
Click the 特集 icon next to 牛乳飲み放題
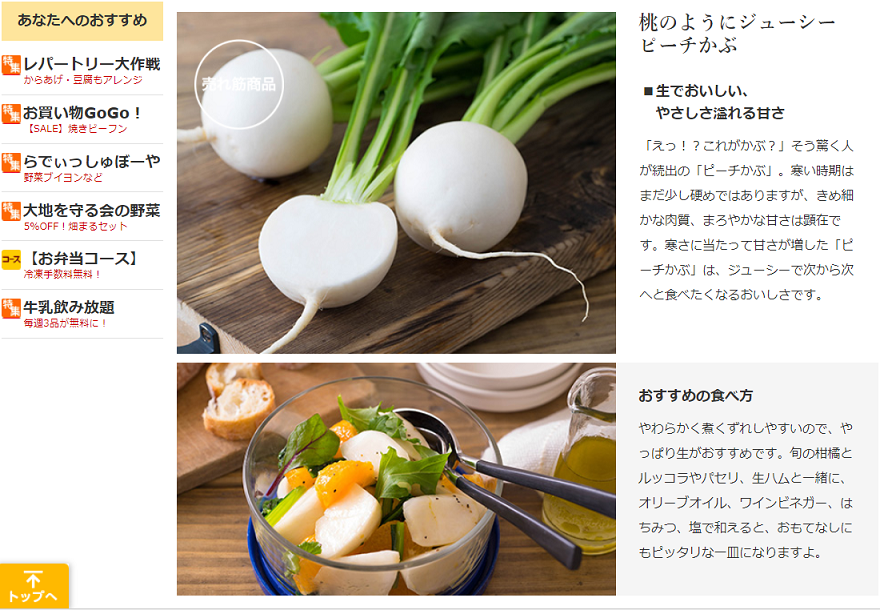(11, 308)
